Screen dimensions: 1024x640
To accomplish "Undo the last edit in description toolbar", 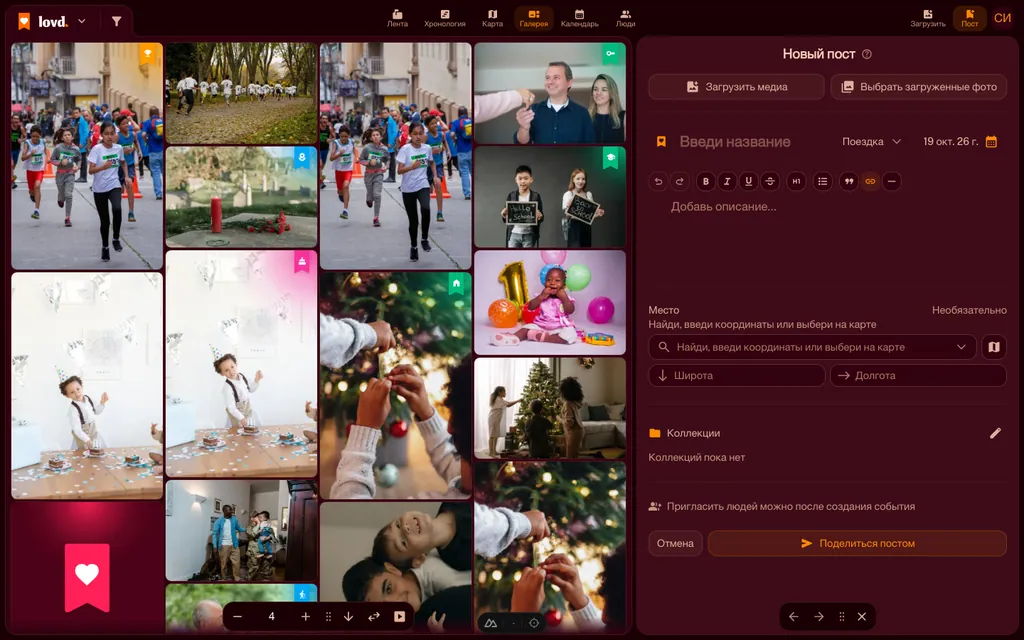I will tap(658, 182).
